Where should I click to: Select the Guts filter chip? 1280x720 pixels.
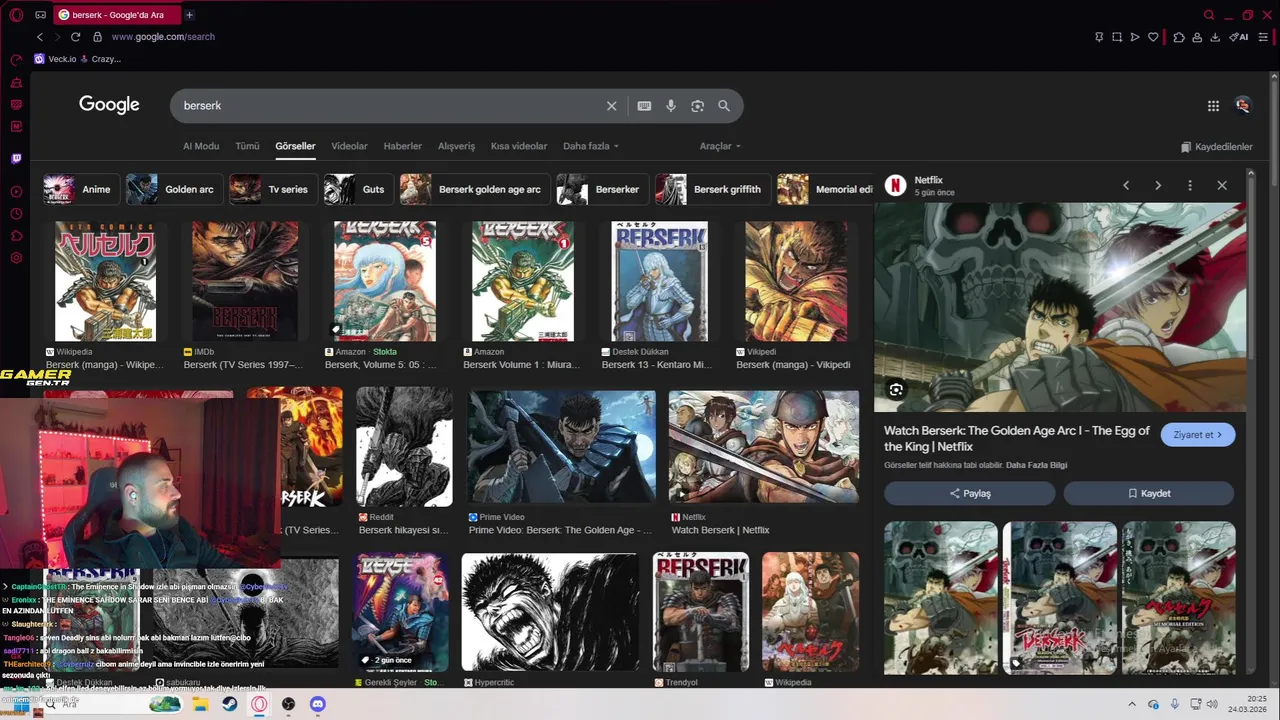pos(358,189)
